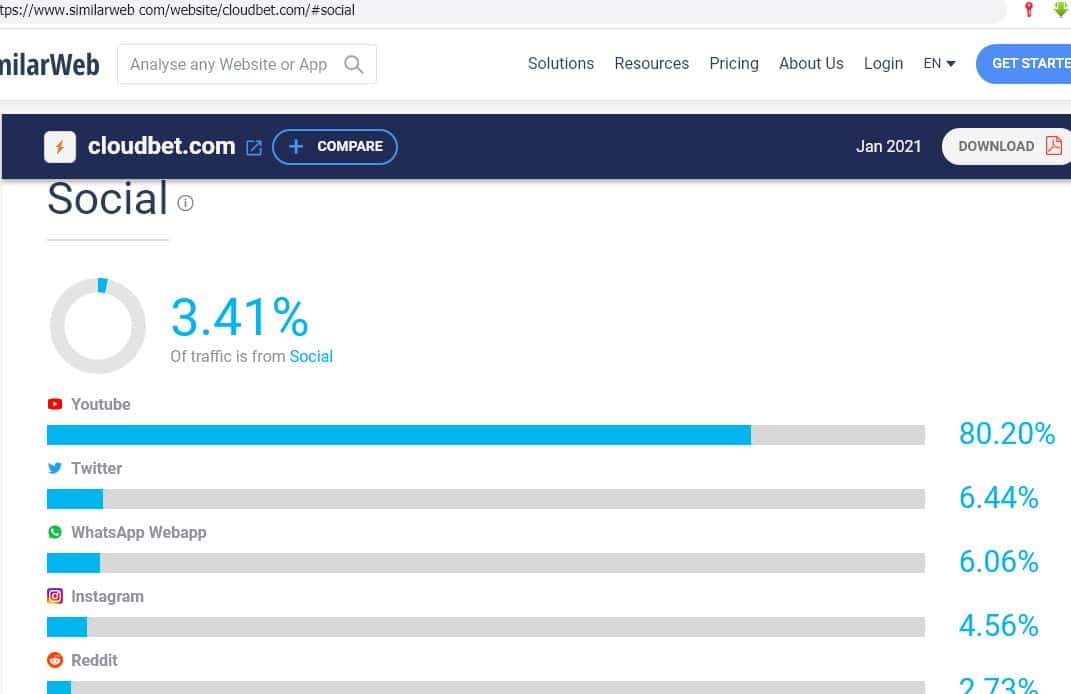
Task: Click the red key browser extension icon
Action: [x=1029, y=10]
